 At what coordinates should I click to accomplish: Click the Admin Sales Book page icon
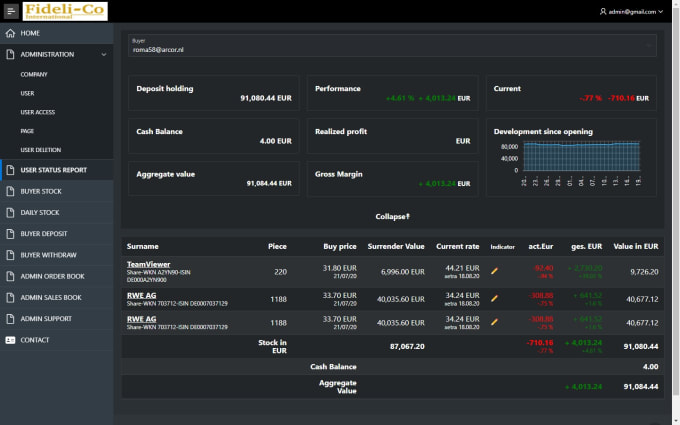click(x=10, y=298)
